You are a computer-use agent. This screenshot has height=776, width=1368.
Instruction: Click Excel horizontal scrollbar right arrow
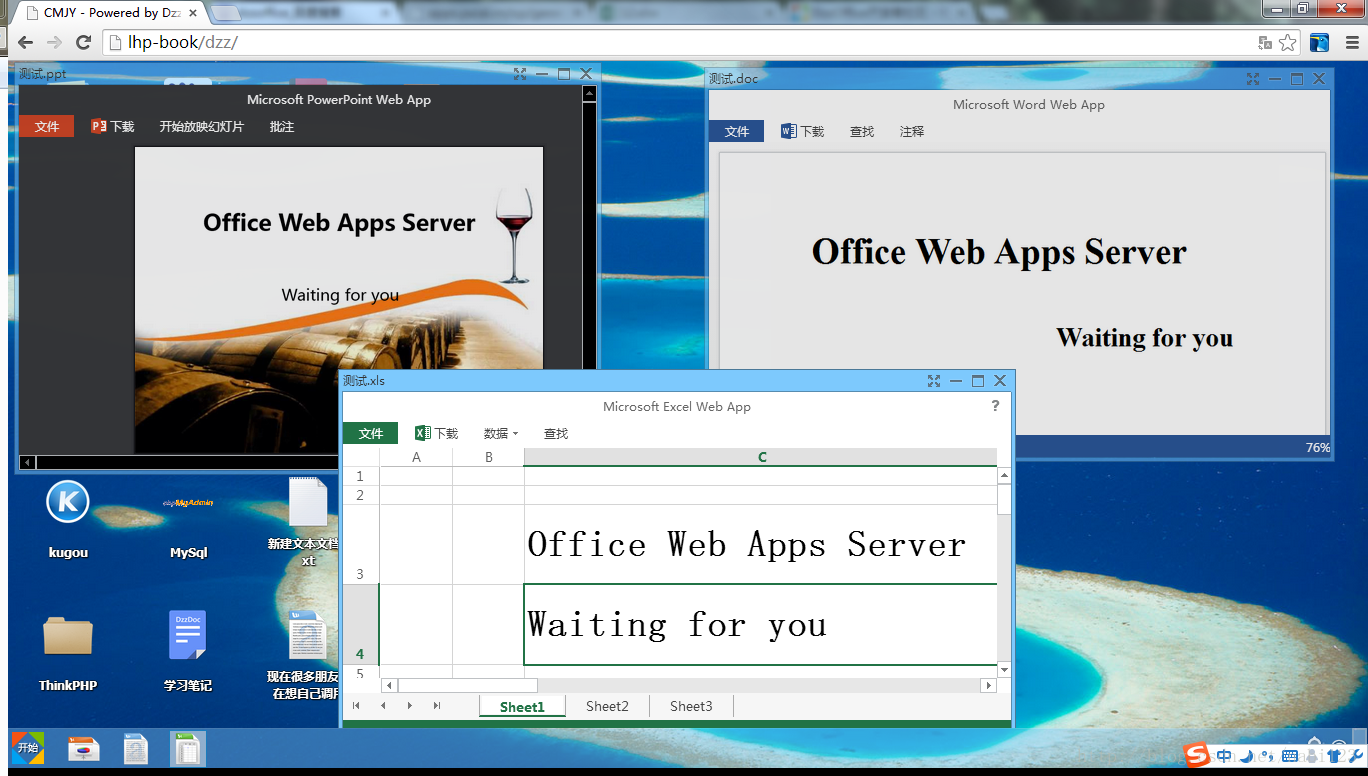[x=988, y=685]
